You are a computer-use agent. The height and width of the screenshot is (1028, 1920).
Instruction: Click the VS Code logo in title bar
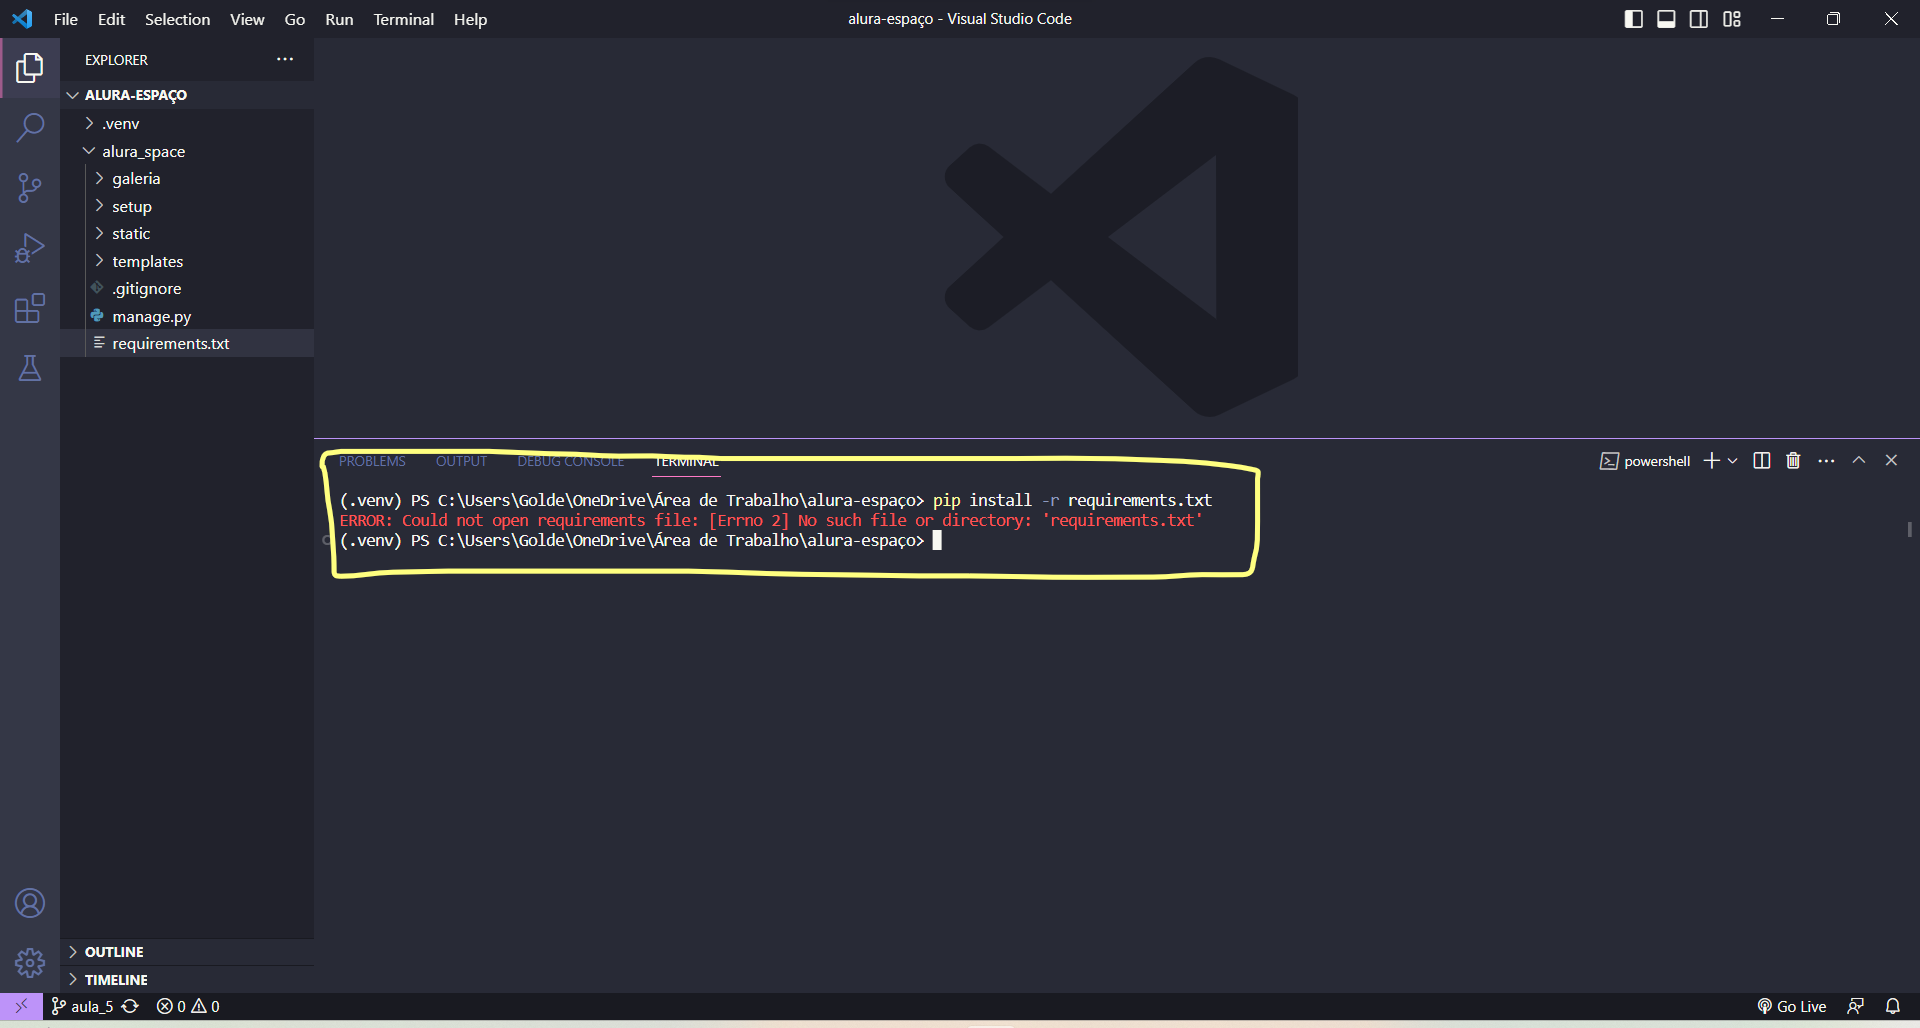pyautogui.click(x=22, y=19)
